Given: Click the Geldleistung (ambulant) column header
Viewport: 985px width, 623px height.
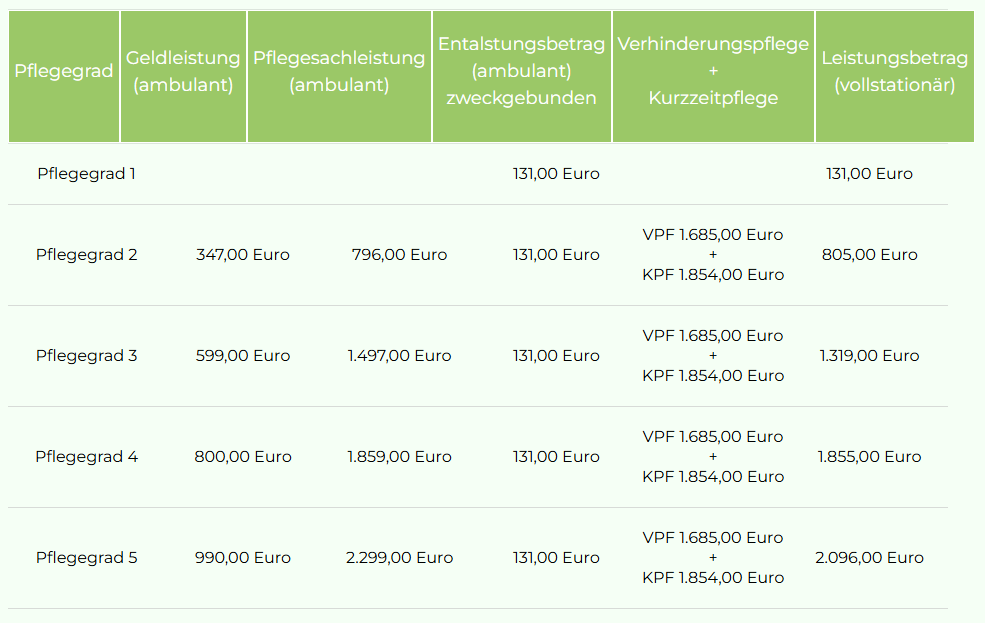Looking at the screenshot, I should coord(183,72).
